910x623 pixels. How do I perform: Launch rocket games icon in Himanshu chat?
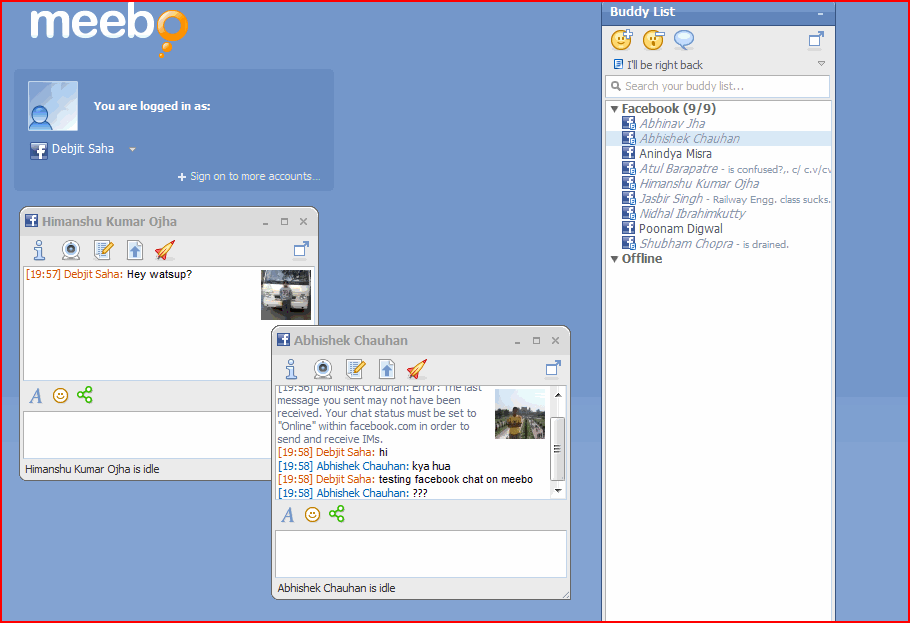tap(165, 250)
